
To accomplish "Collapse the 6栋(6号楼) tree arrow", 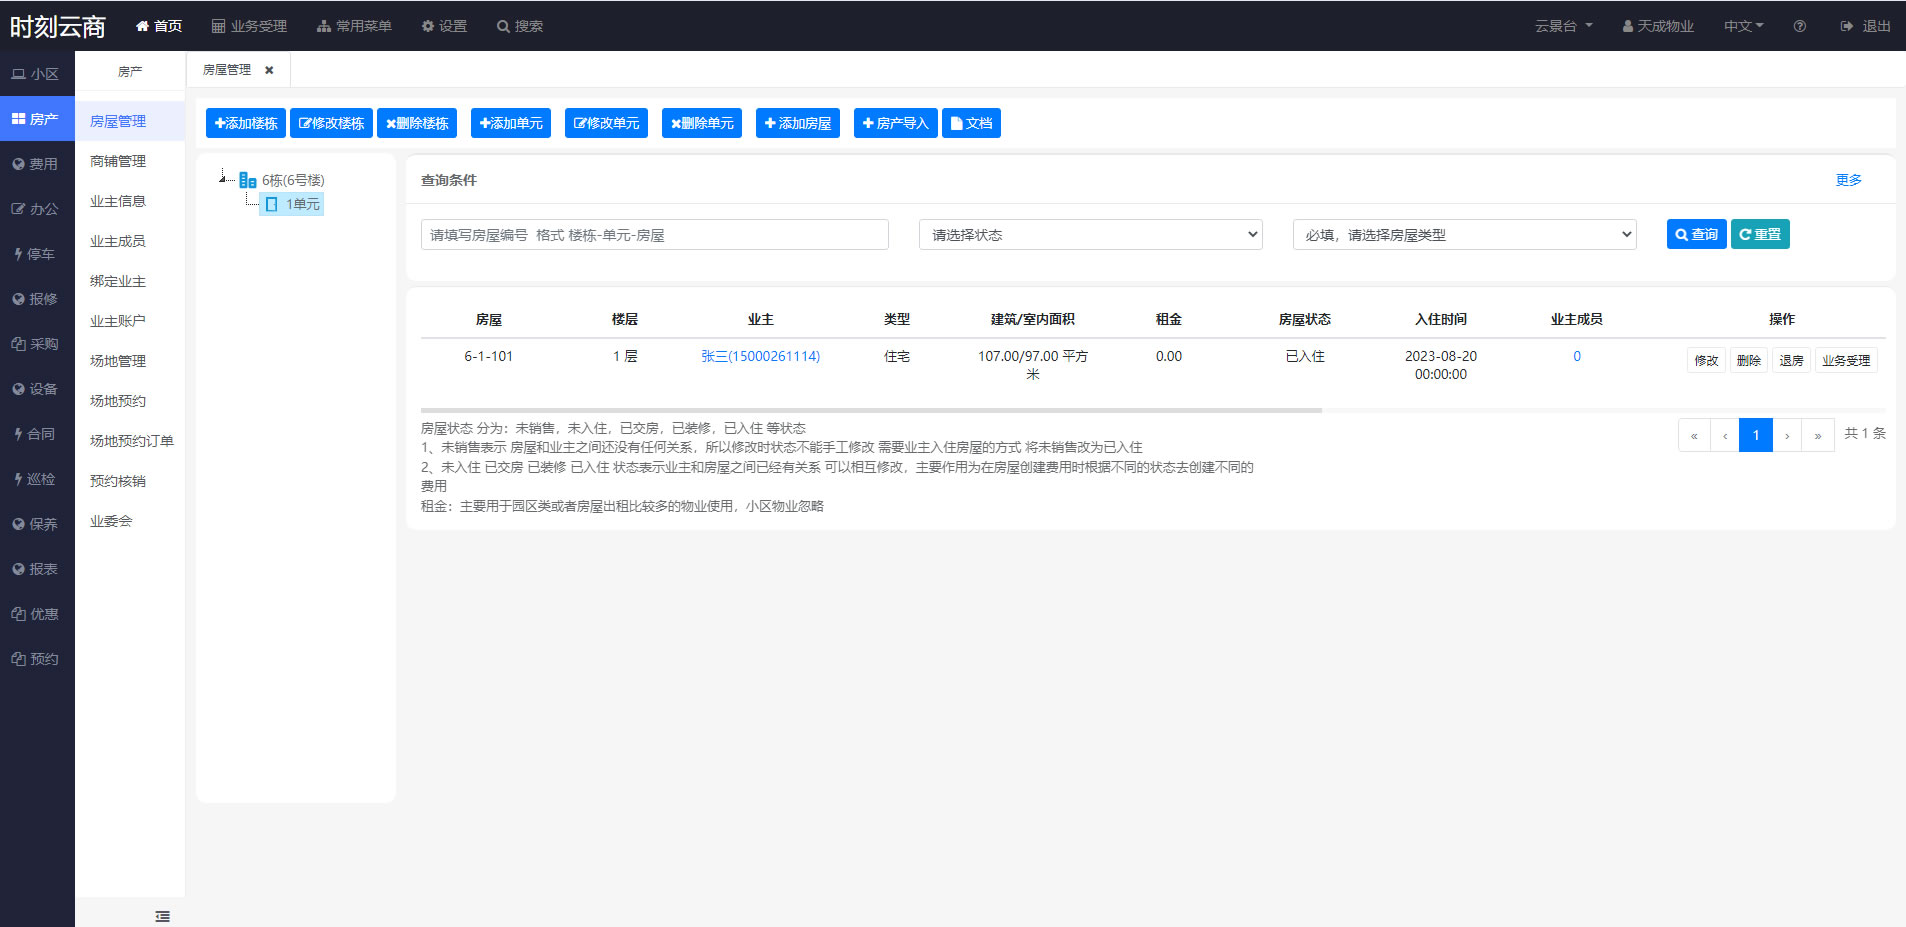I will [x=223, y=178].
